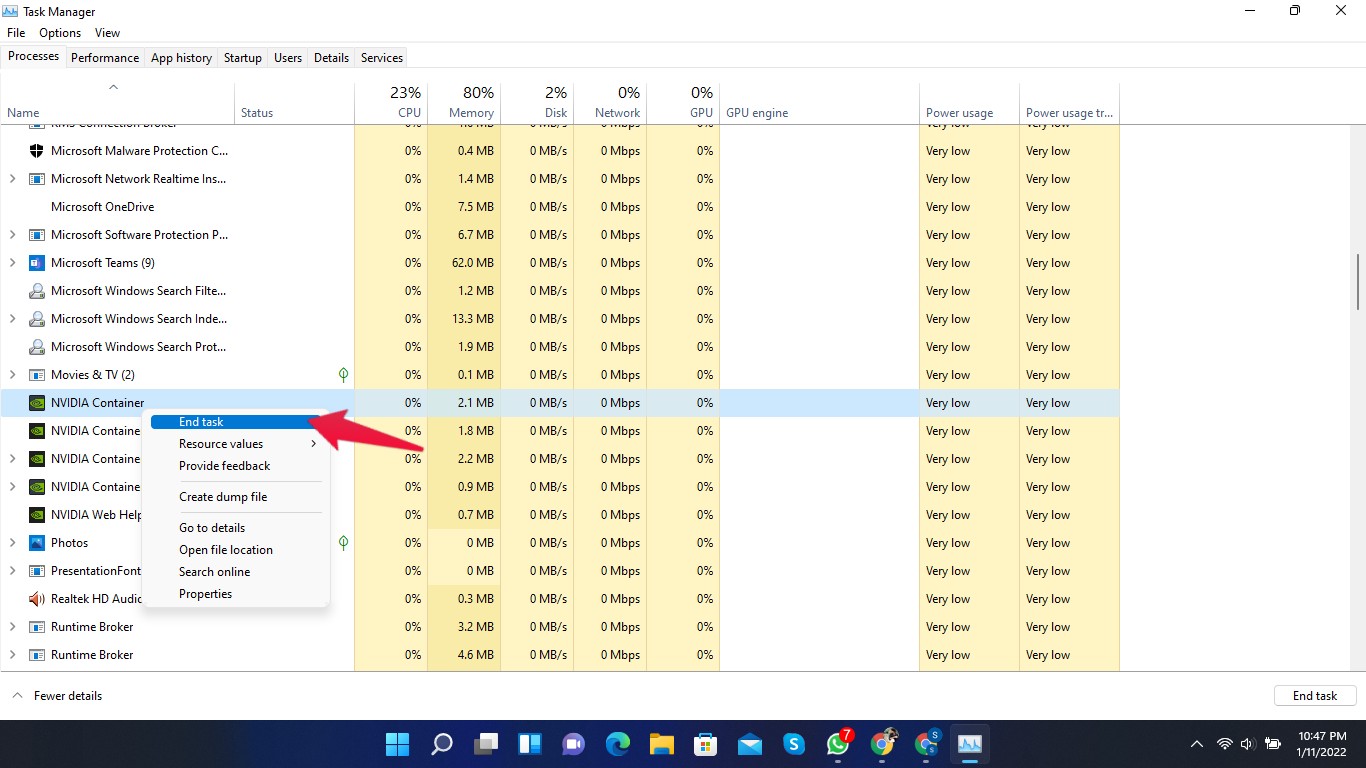
Task: Switch to the Services tab
Action: [x=382, y=58]
